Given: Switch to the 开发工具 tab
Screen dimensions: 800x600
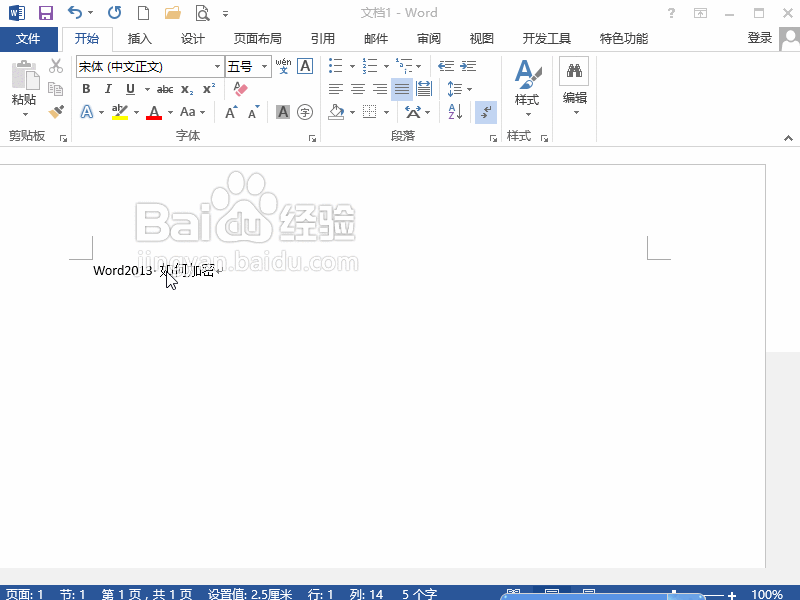Looking at the screenshot, I should (546, 39).
